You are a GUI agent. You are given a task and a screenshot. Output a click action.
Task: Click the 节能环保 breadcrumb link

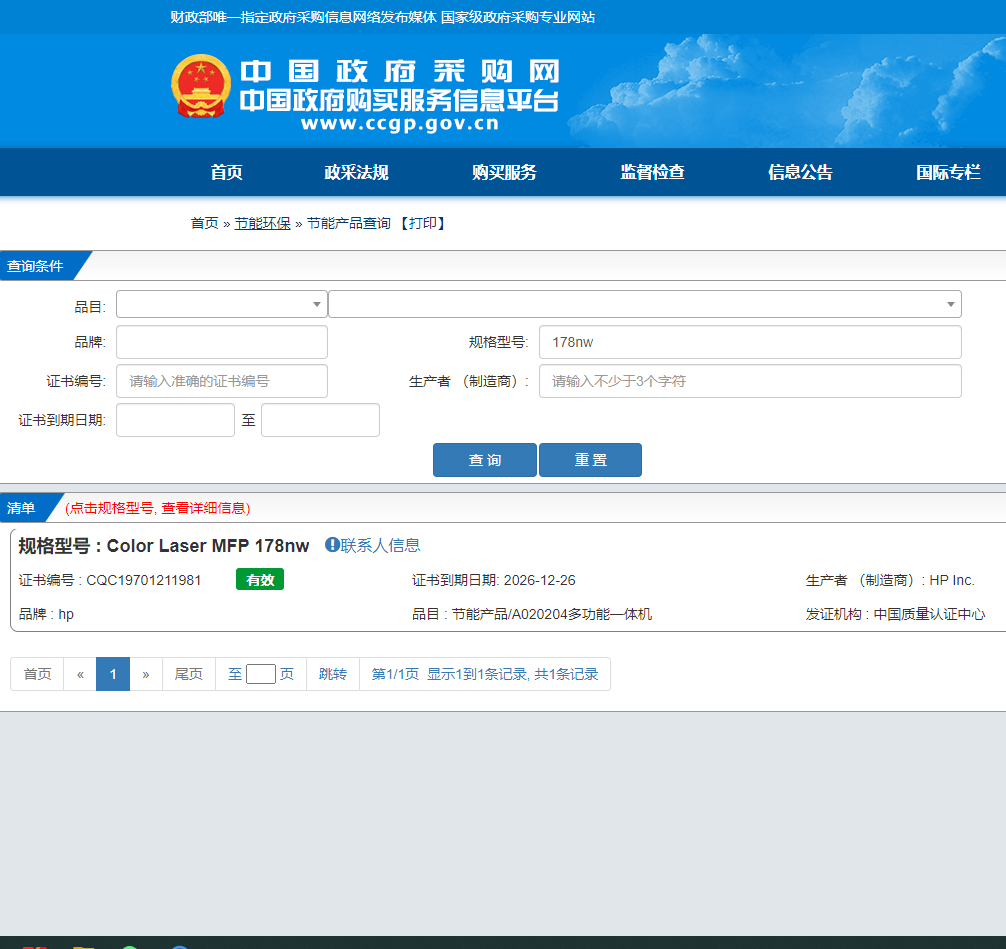coord(262,223)
